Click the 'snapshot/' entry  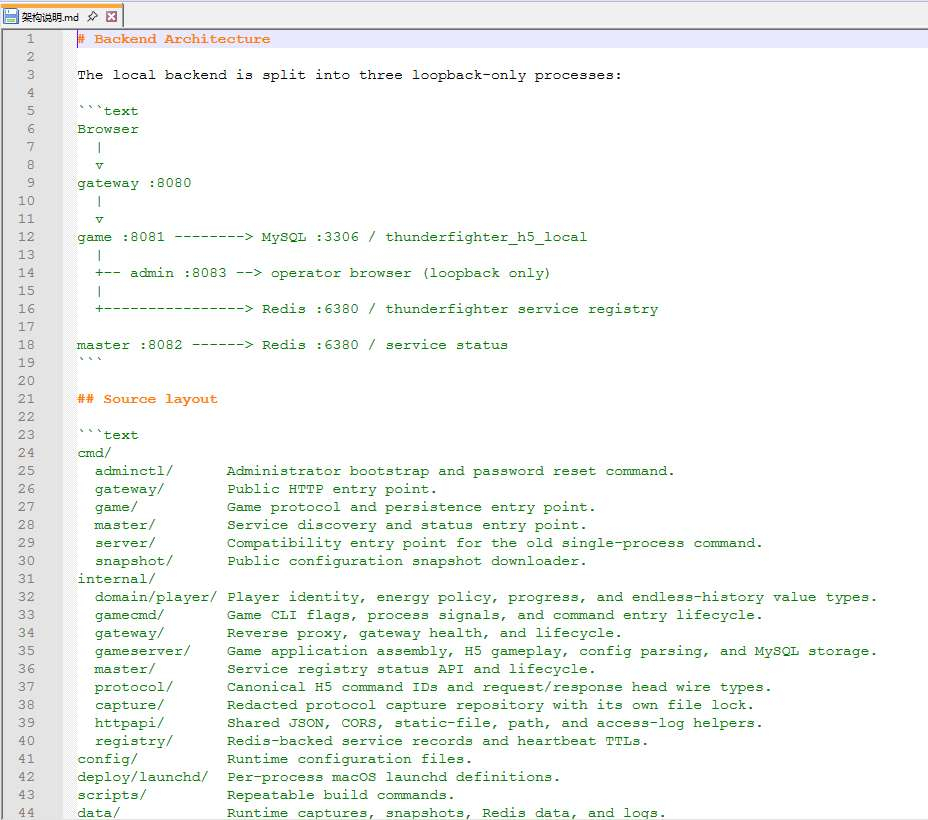(x=134, y=561)
